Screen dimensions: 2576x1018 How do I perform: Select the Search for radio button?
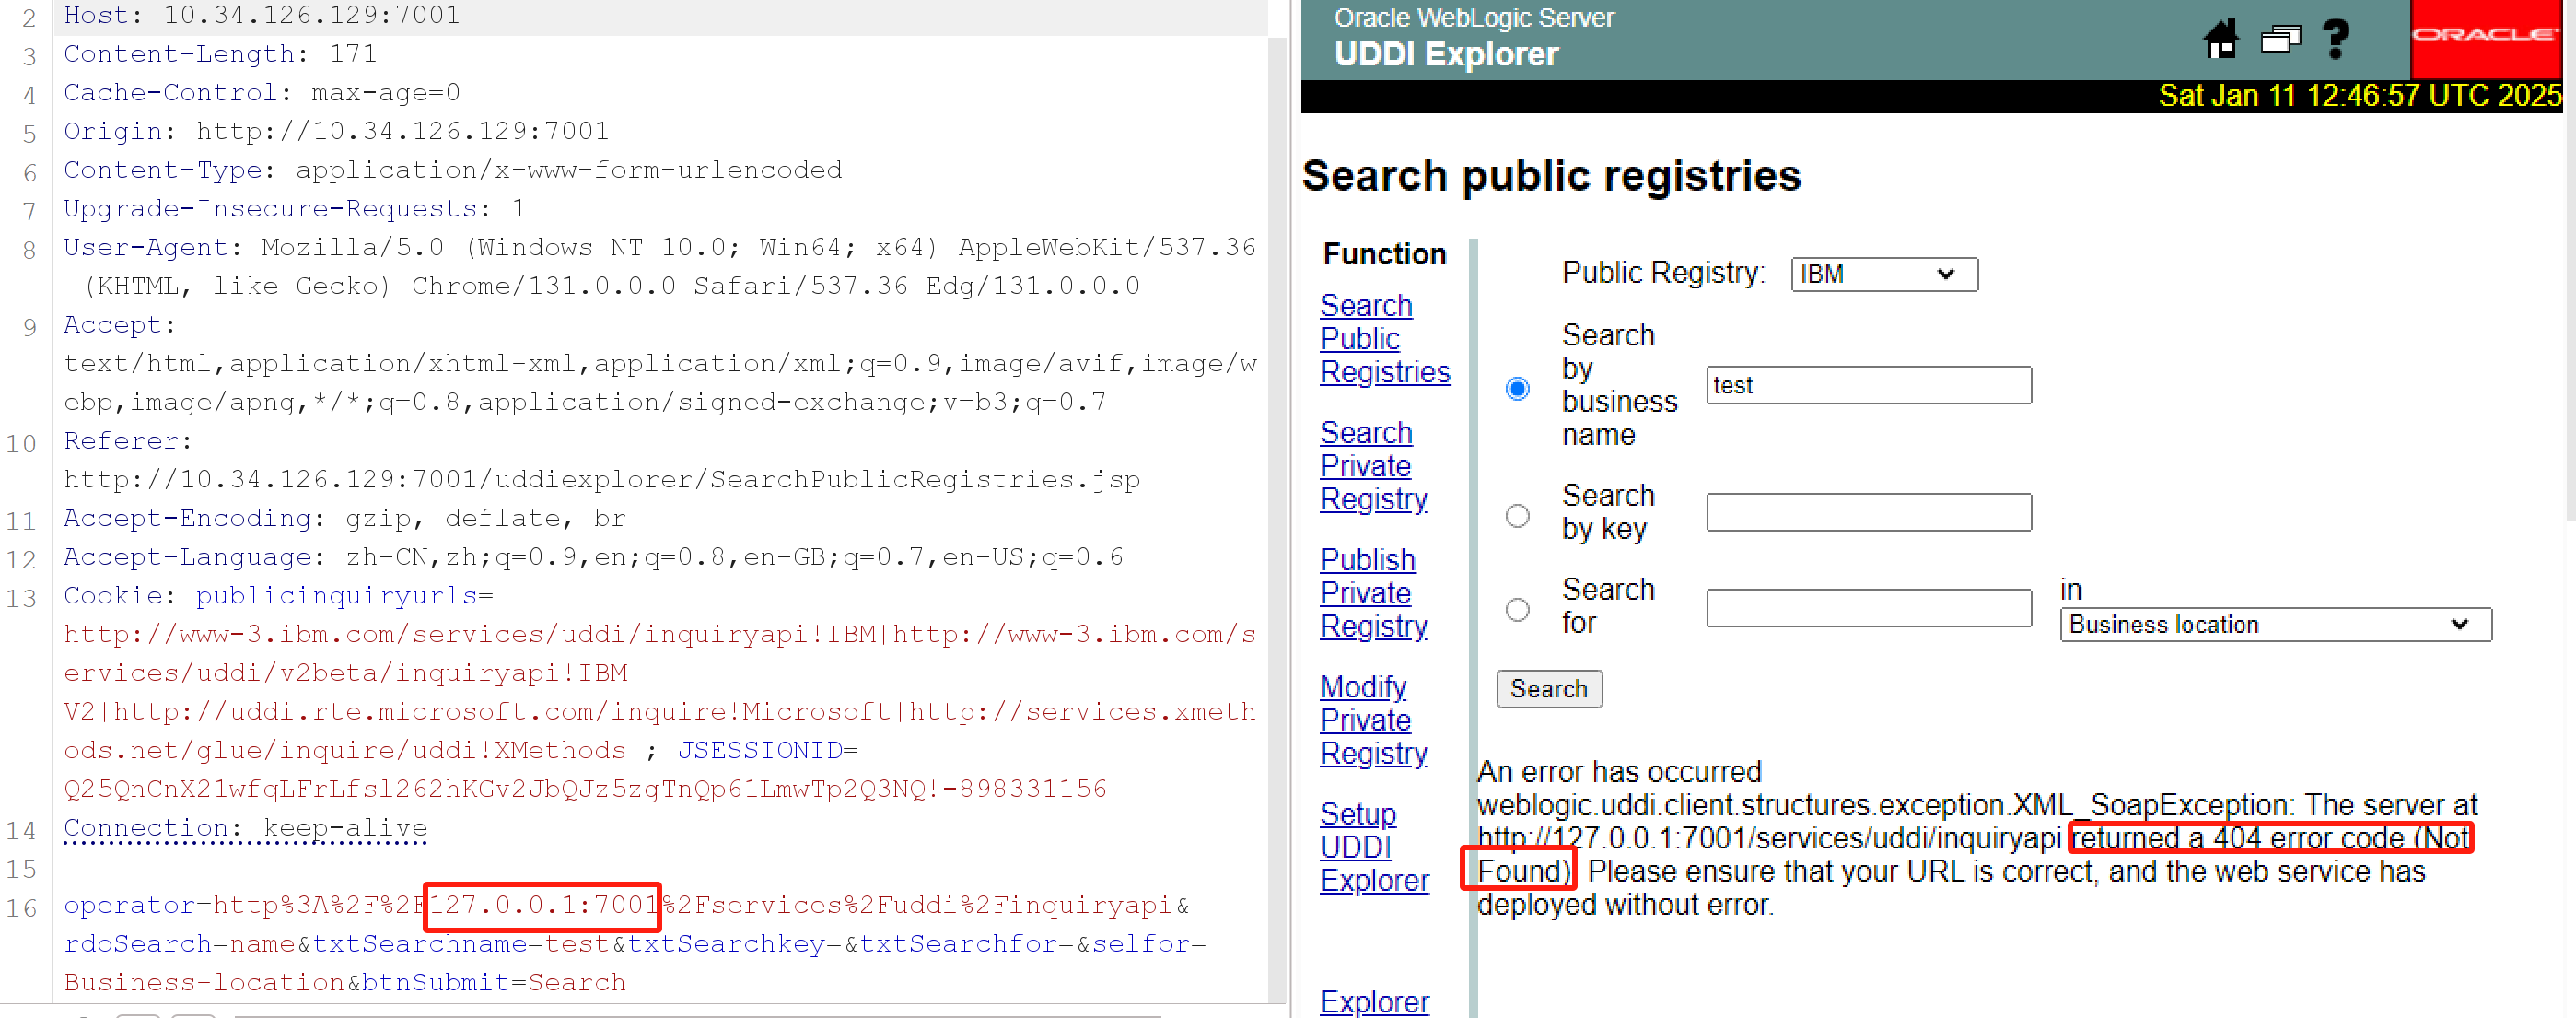[x=1517, y=609]
